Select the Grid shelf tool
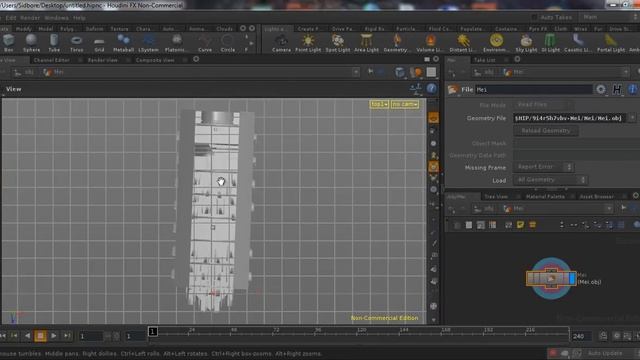 [x=99, y=43]
